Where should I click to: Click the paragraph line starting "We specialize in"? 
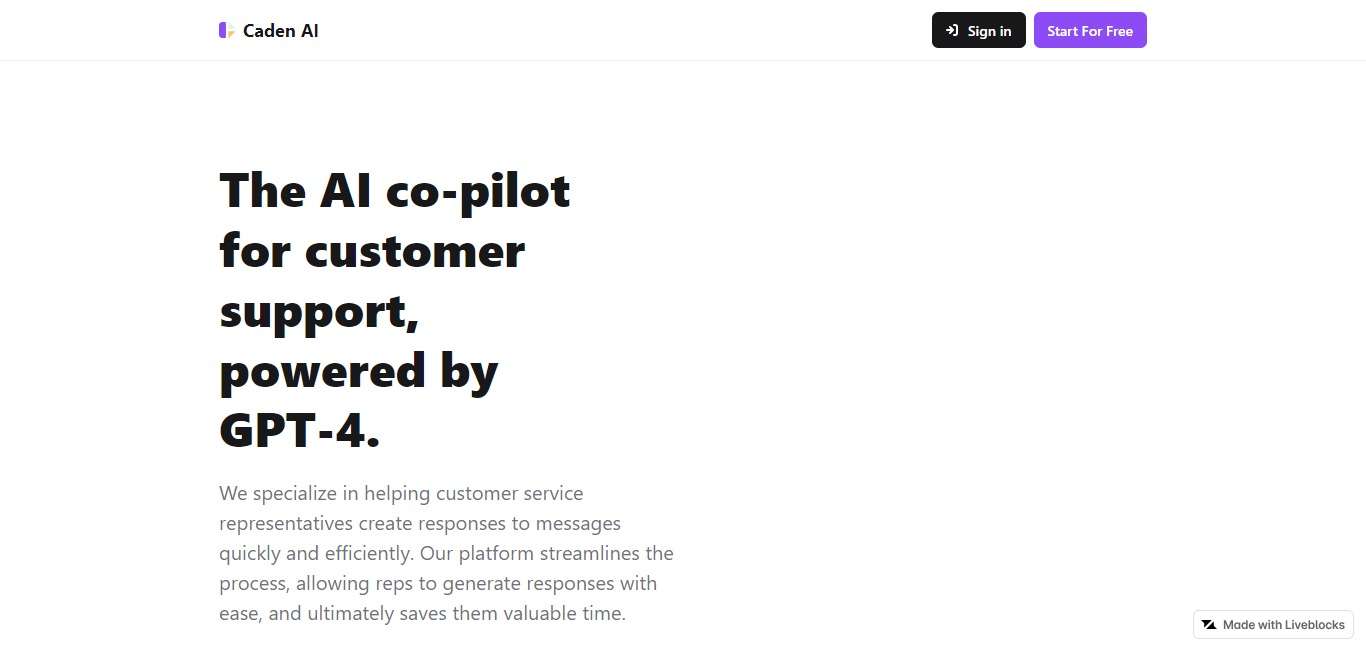(401, 493)
